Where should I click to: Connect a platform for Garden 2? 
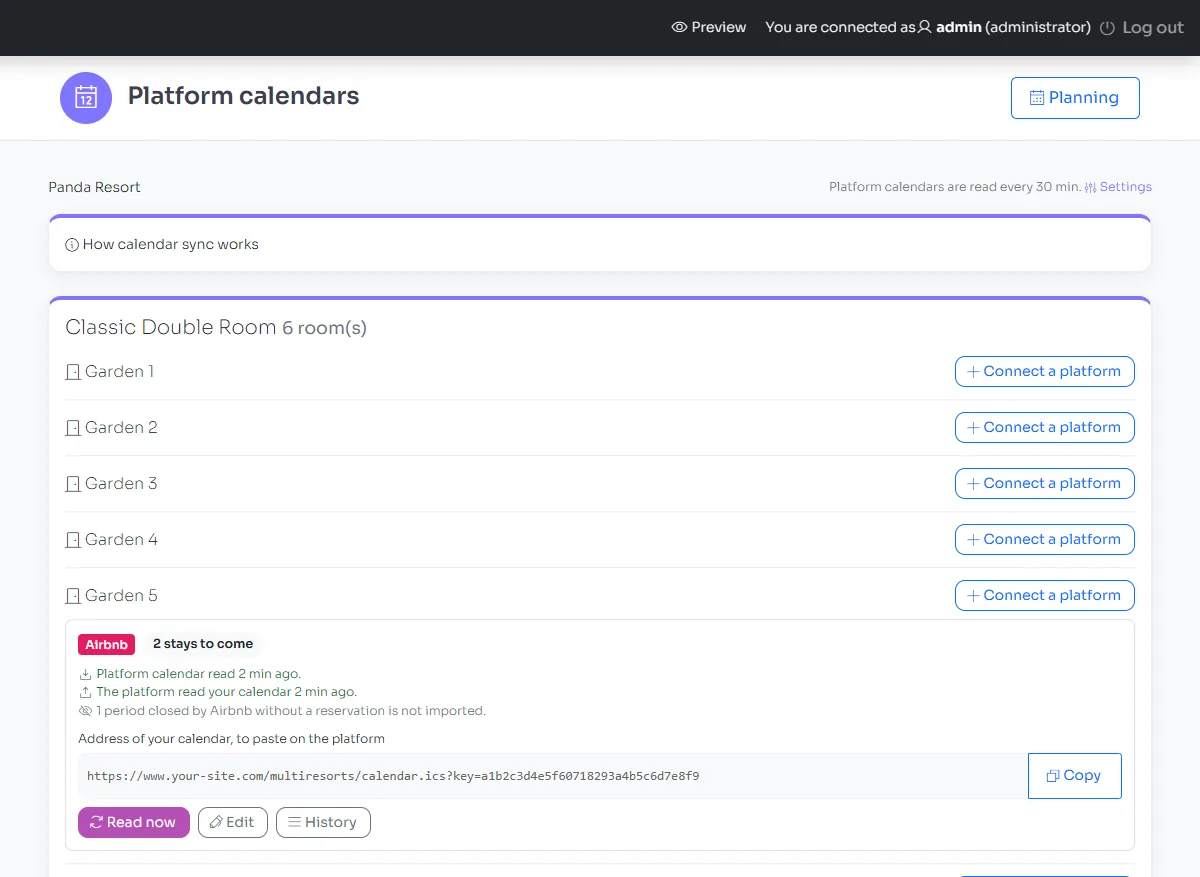(x=1045, y=427)
